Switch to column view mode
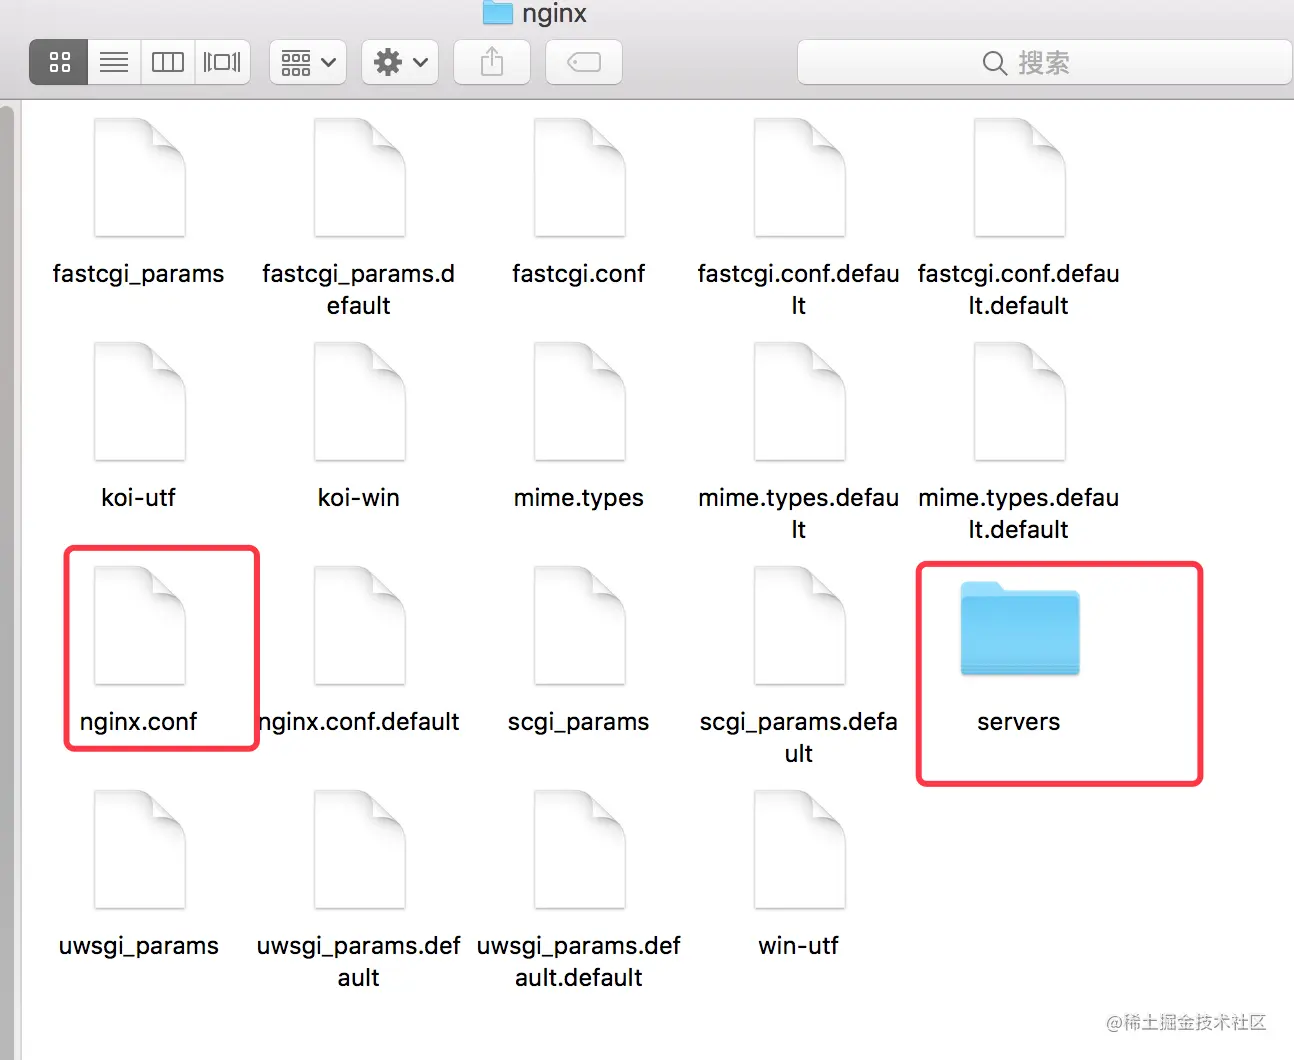 [x=168, y=62]
